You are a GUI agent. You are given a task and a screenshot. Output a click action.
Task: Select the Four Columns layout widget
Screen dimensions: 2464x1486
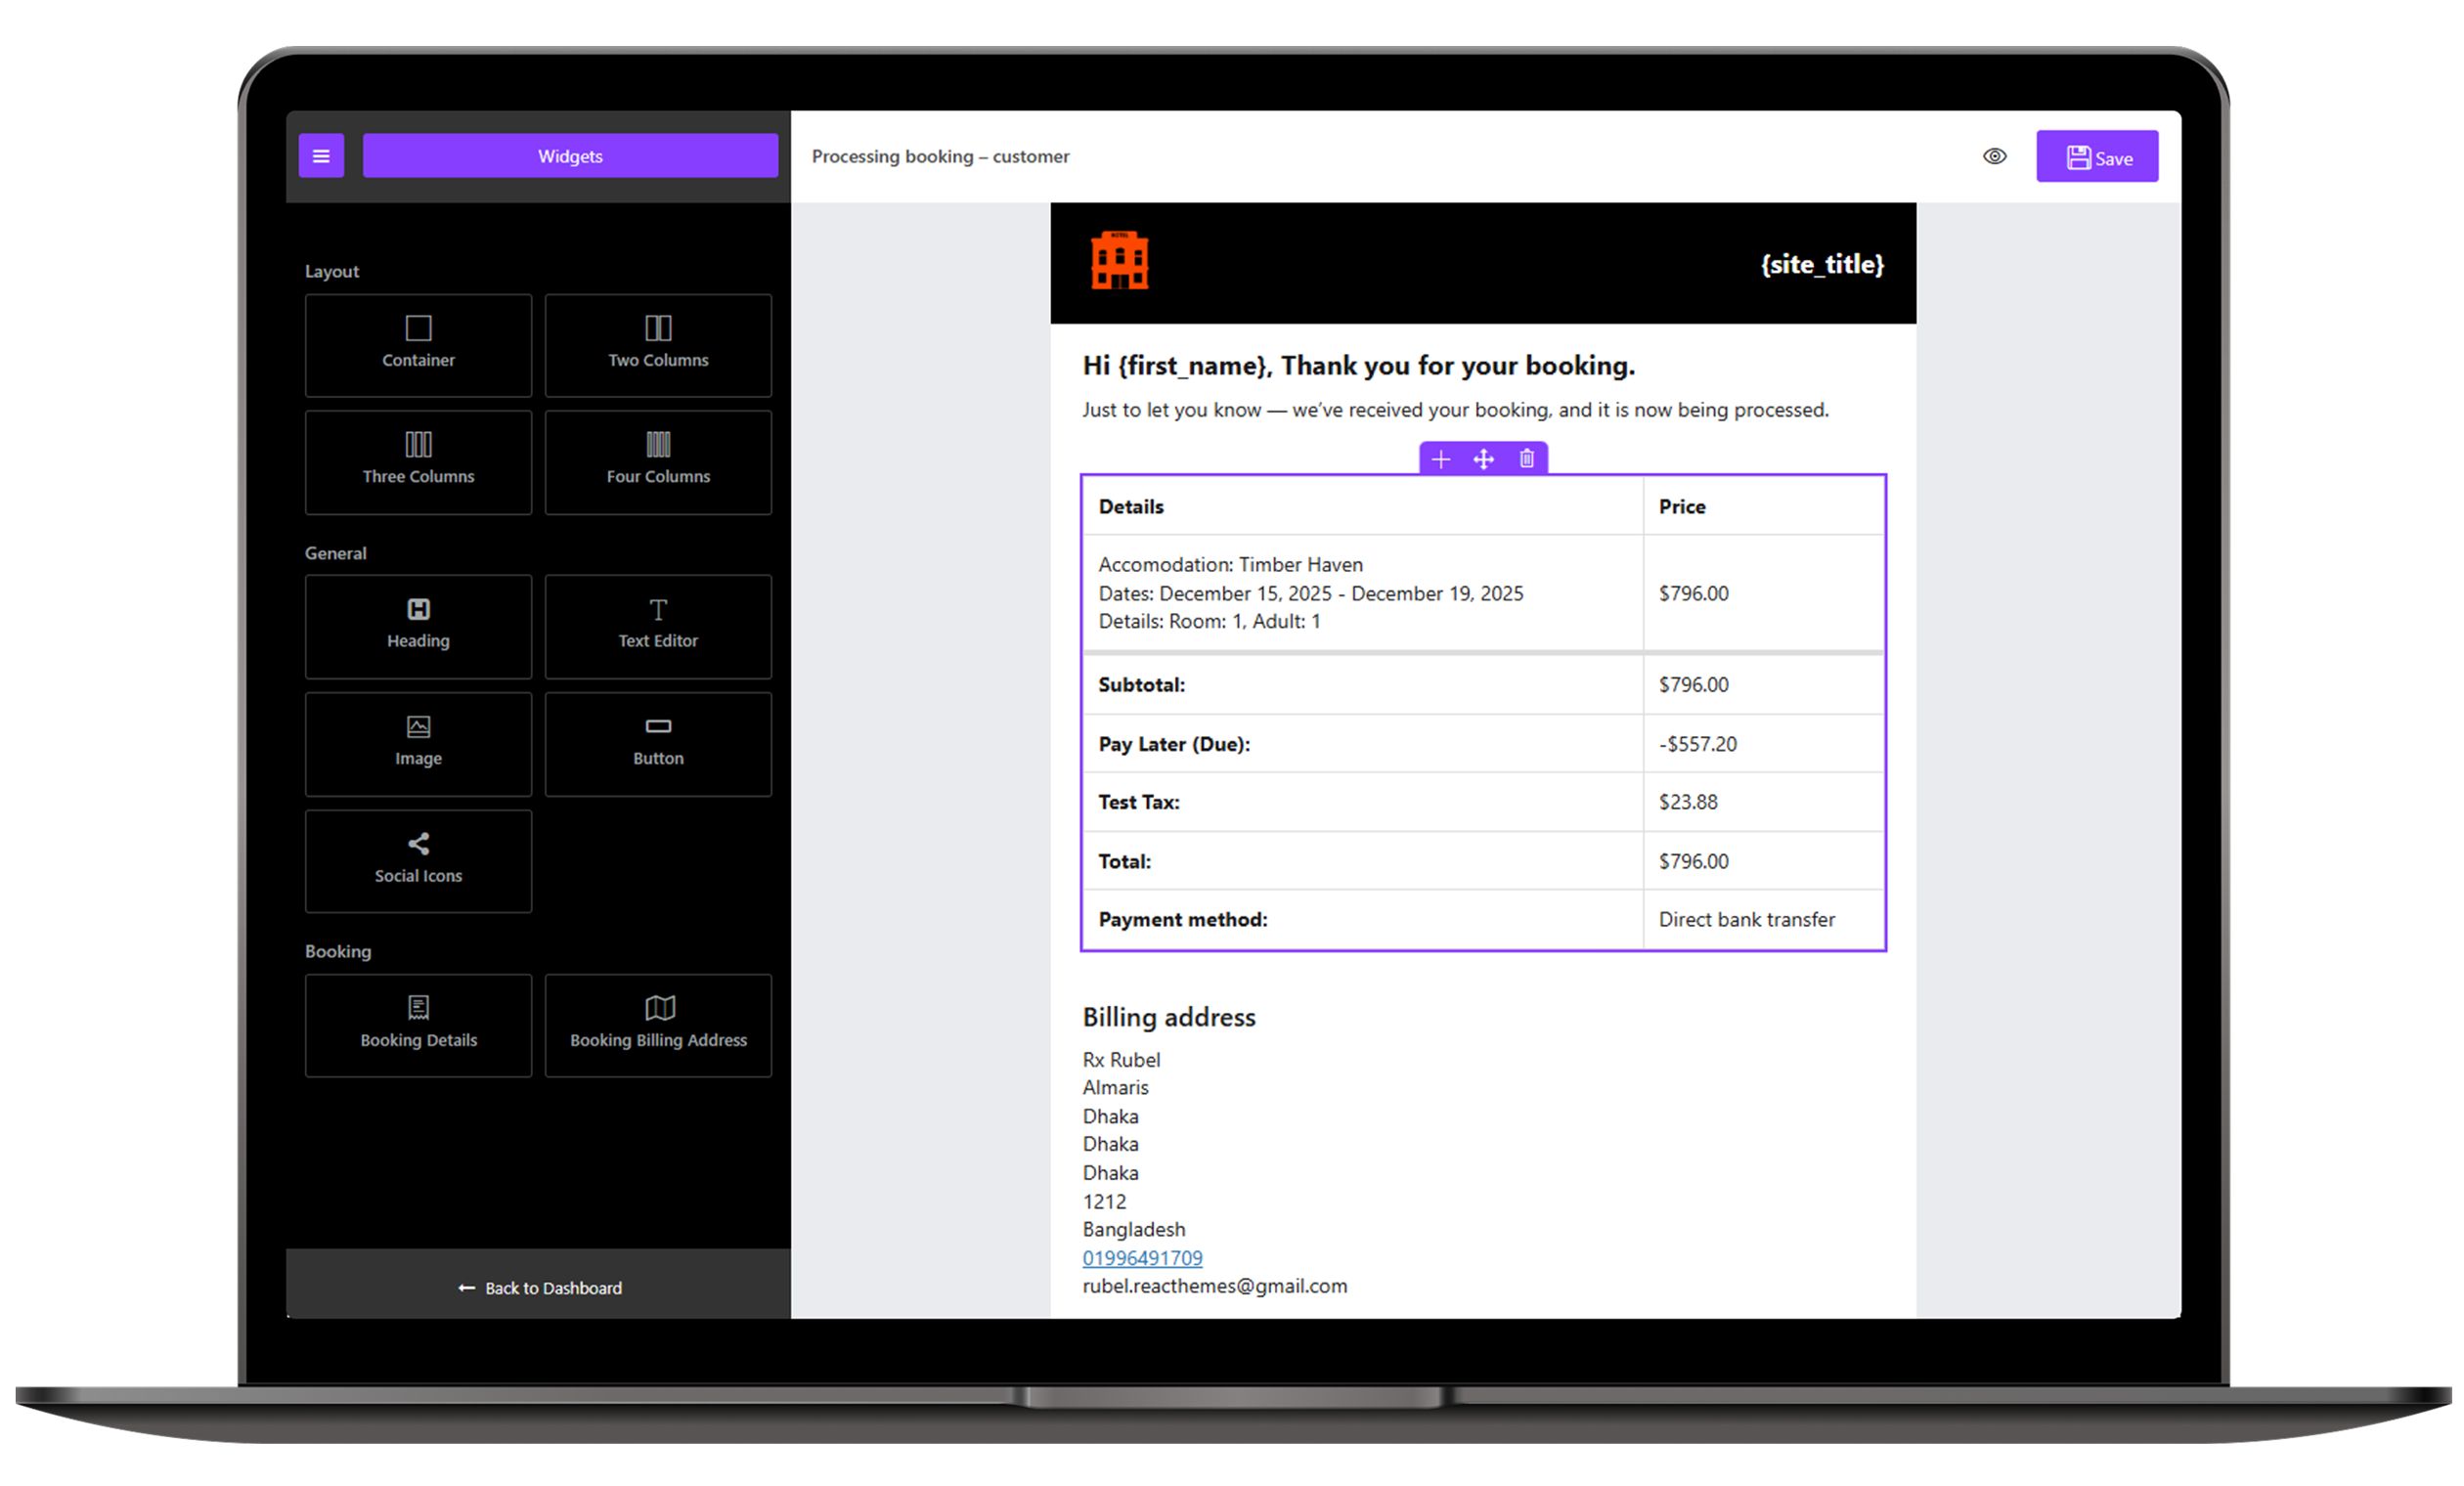pos(658,461)
